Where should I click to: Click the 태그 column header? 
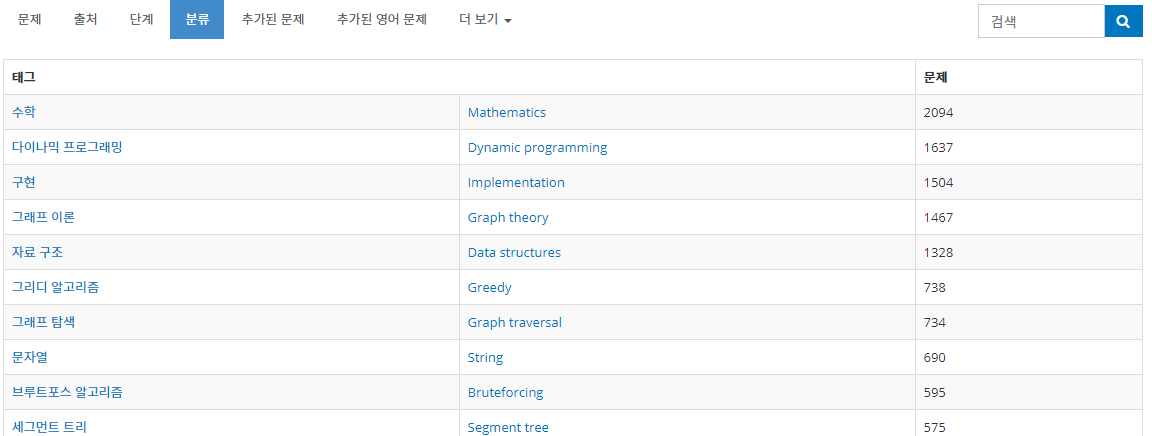tap(459, 76)
